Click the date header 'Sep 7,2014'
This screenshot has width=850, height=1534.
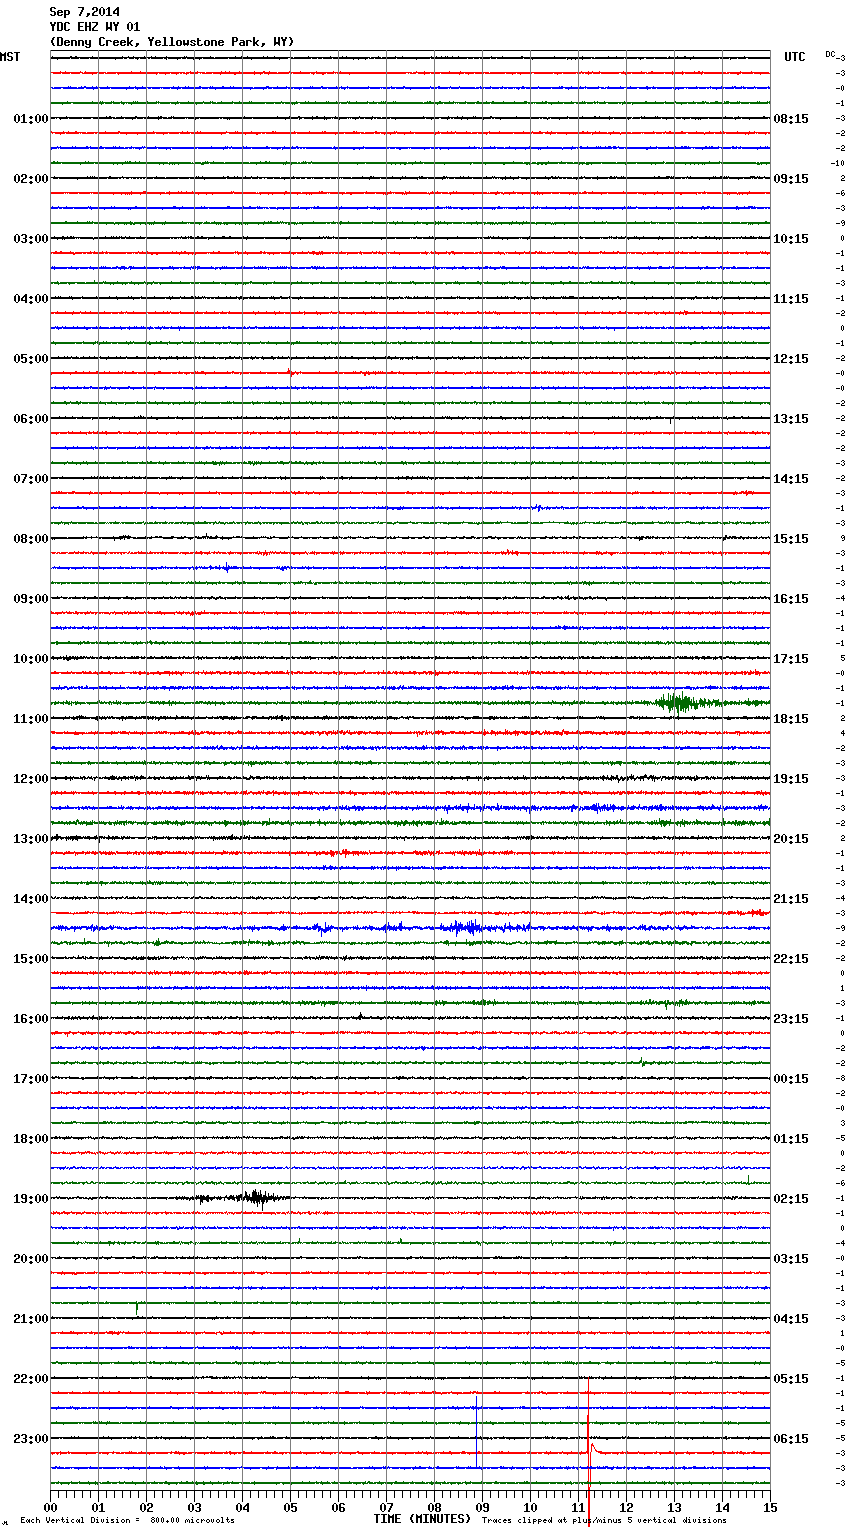coord(84,12)
